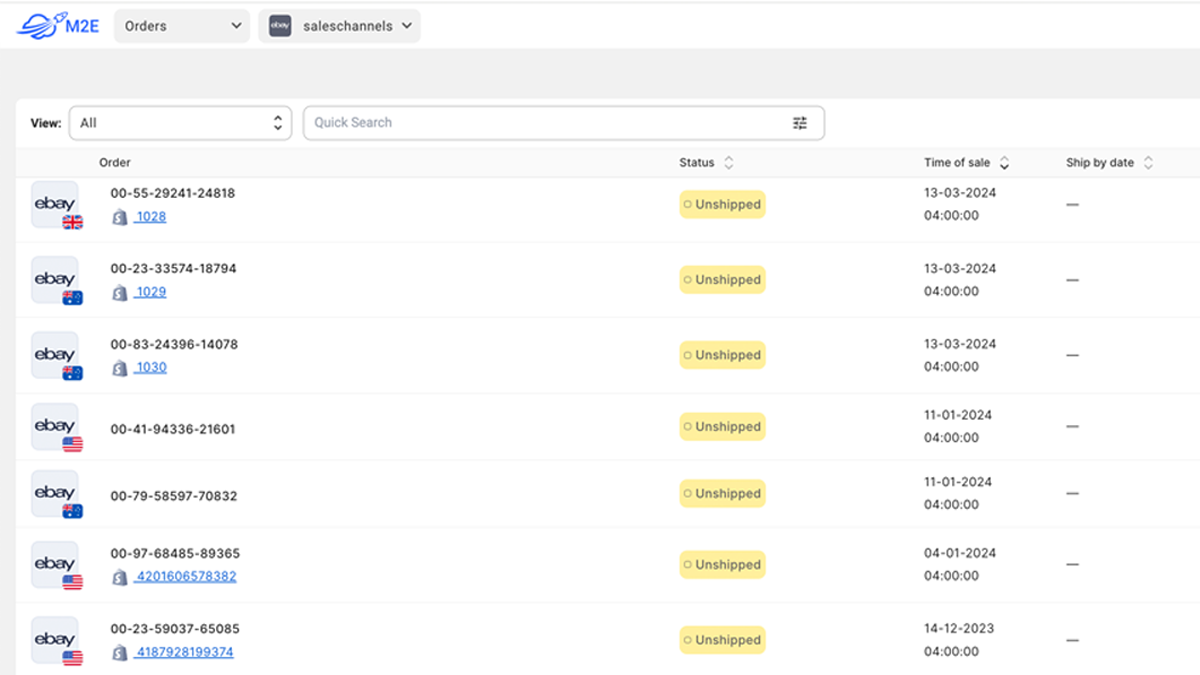The width and height of the screenshot is (1200, 675).
Task: Open Shopify order link 1029
Action: tap(151, 292)
